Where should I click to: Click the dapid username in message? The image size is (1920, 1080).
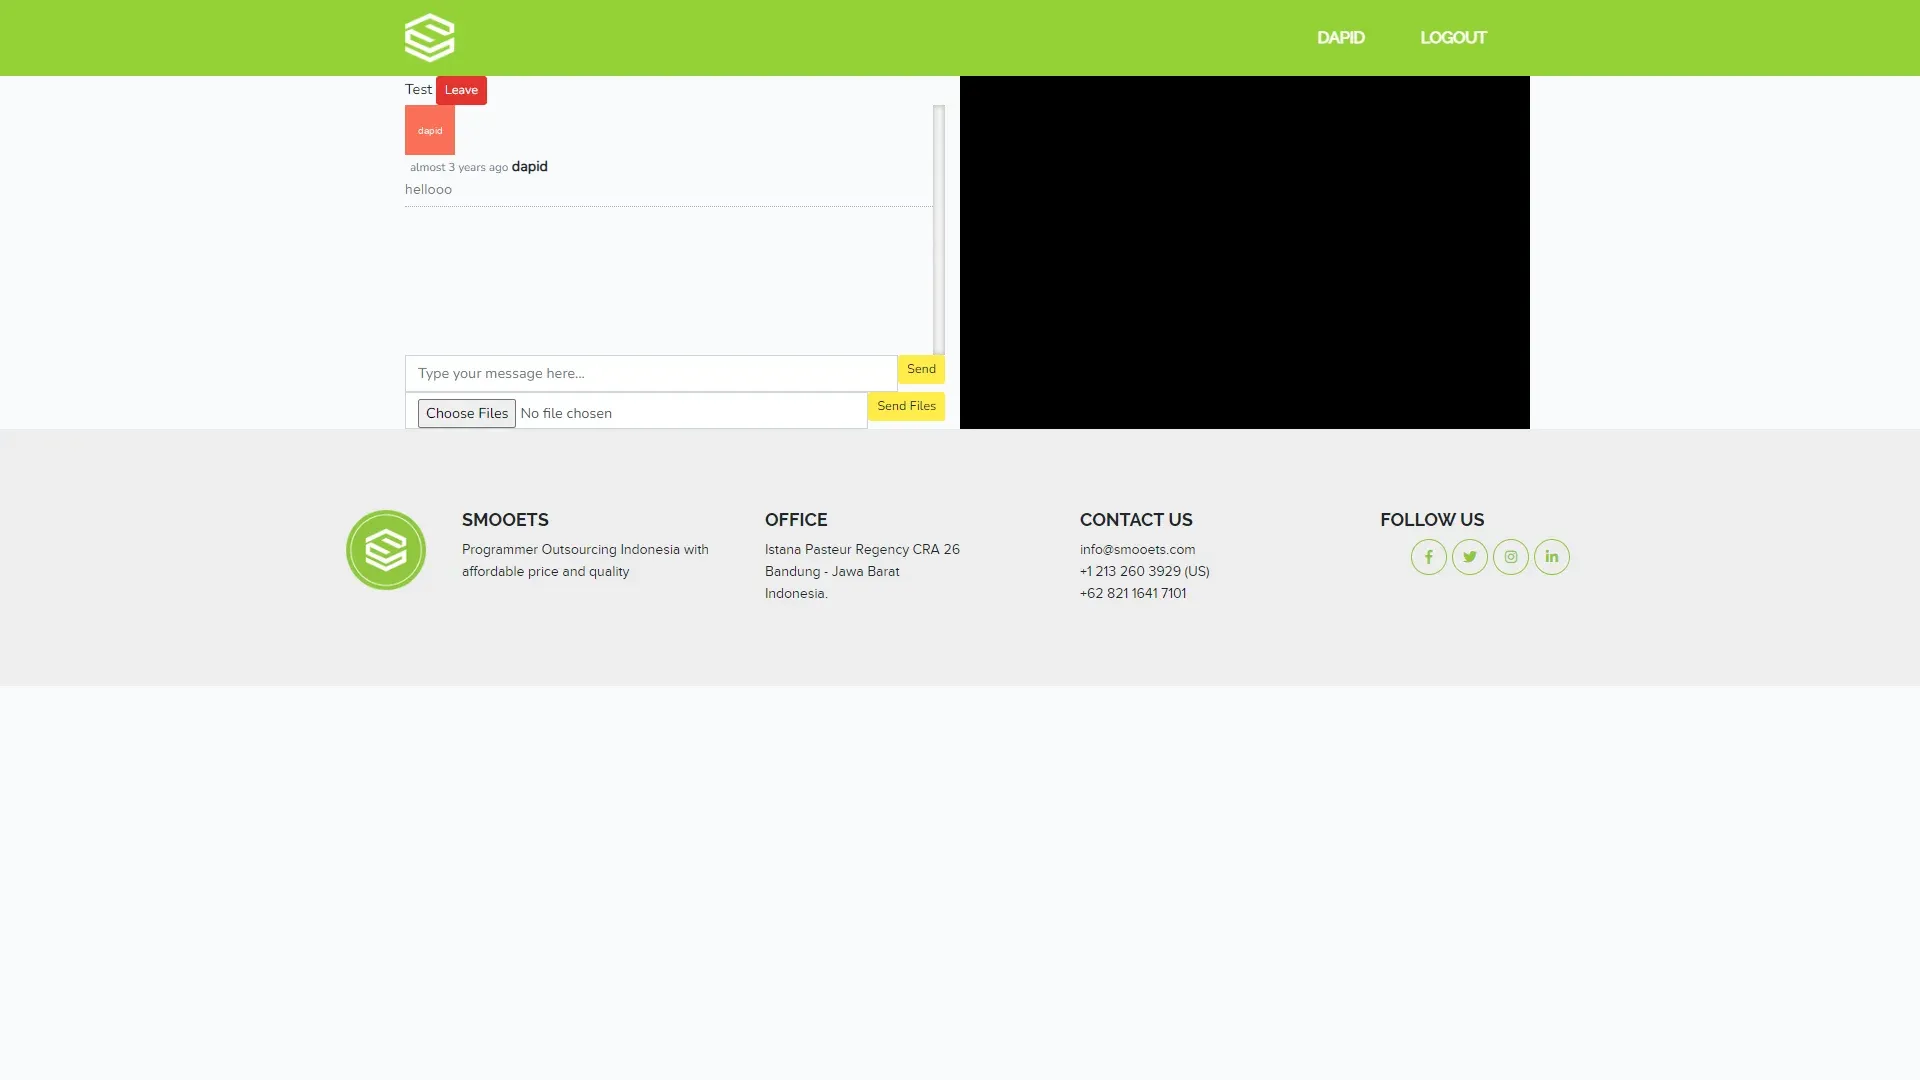529,167
